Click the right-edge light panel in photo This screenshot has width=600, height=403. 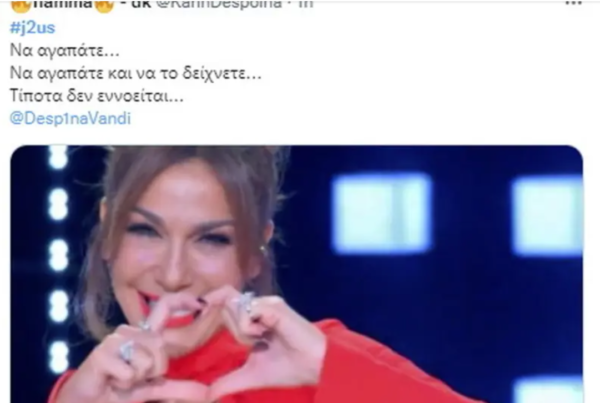click(547, 216)
